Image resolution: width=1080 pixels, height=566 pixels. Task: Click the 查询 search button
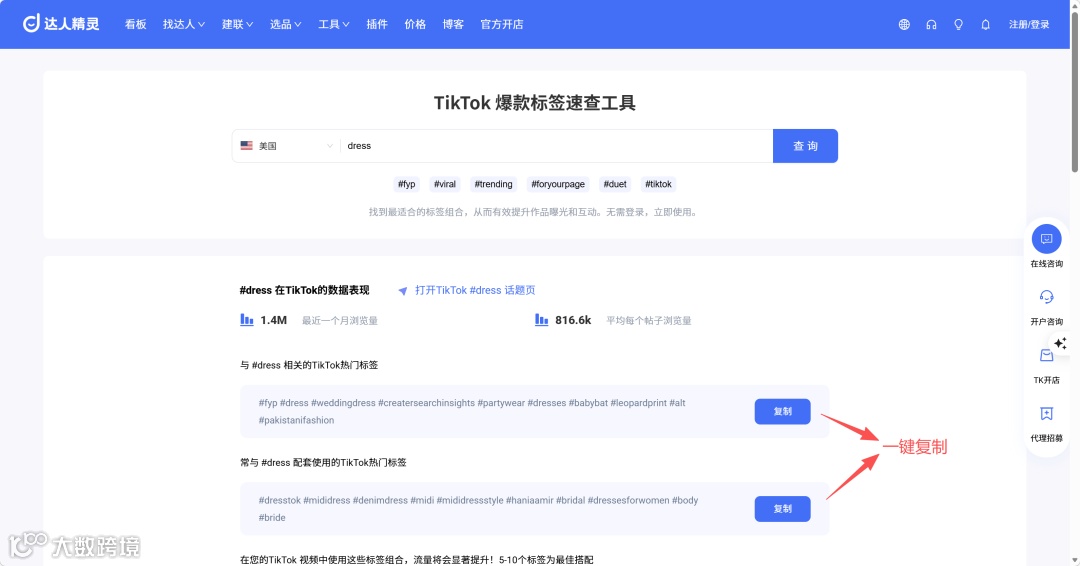click(805, 146)
